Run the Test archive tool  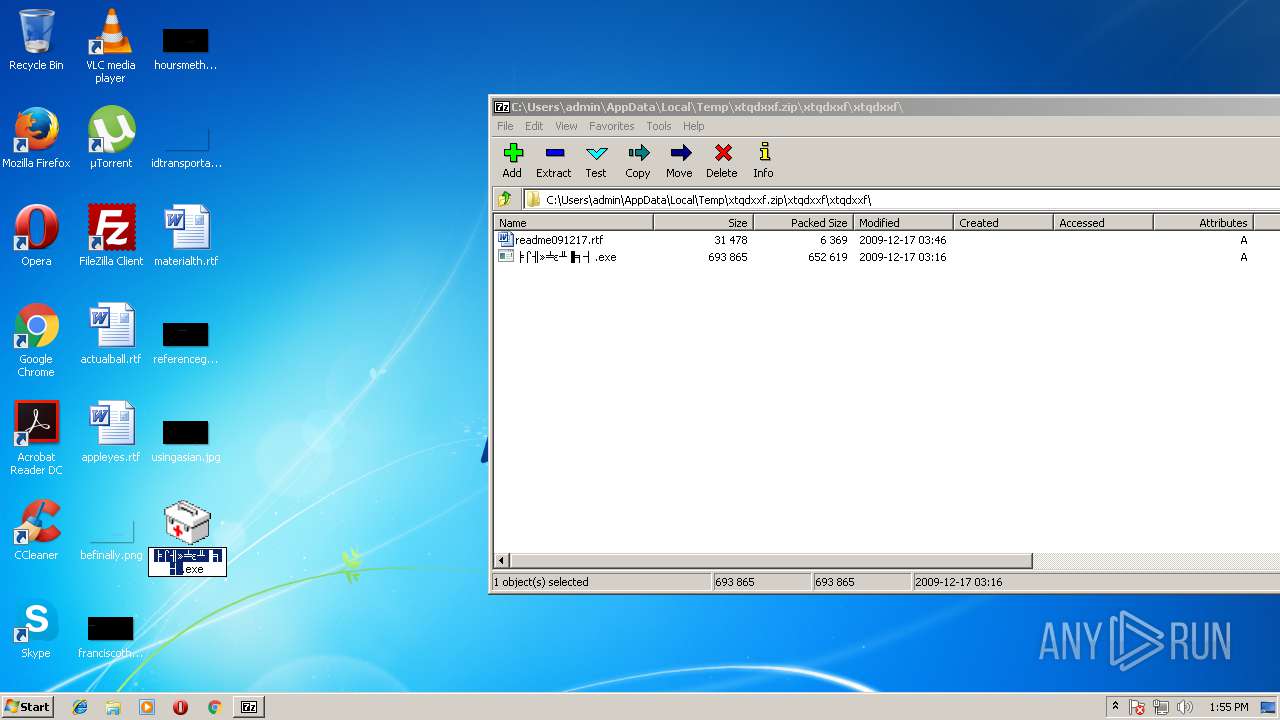point(596,160)
